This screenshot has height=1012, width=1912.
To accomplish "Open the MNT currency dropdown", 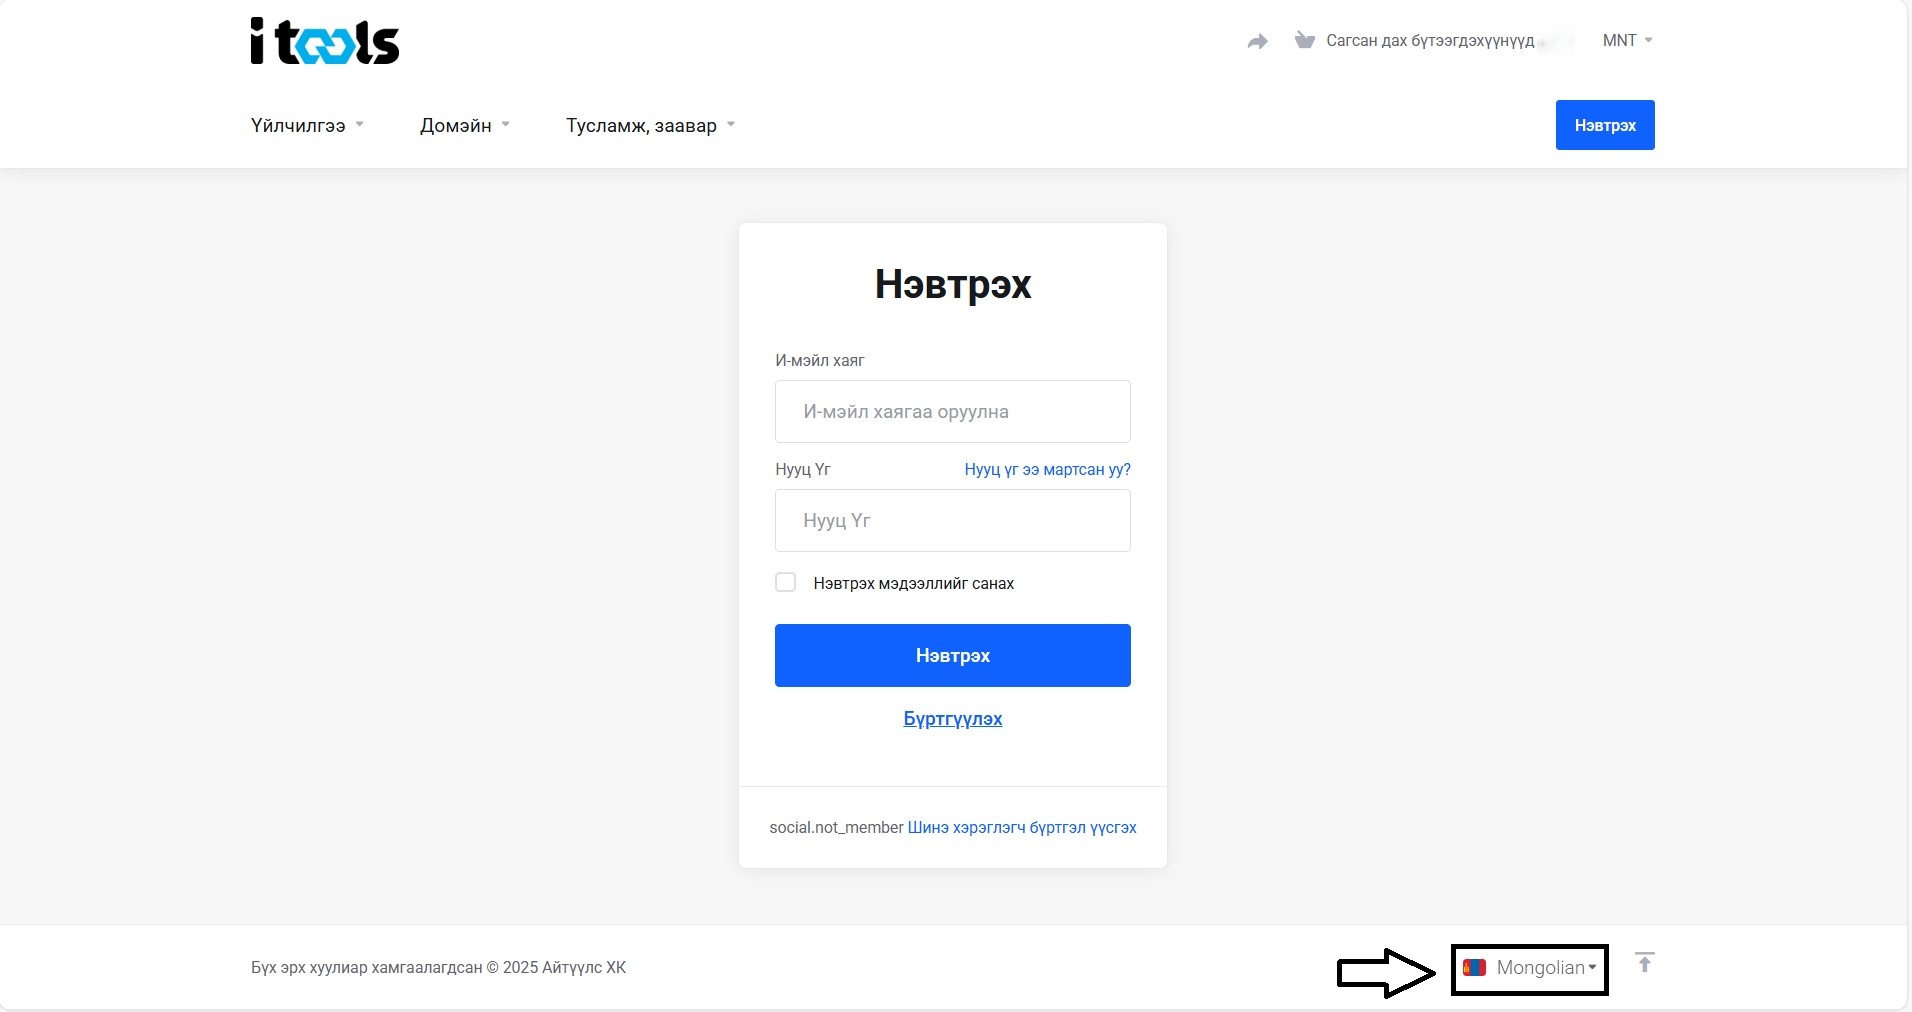I will tap(1626, 41).
